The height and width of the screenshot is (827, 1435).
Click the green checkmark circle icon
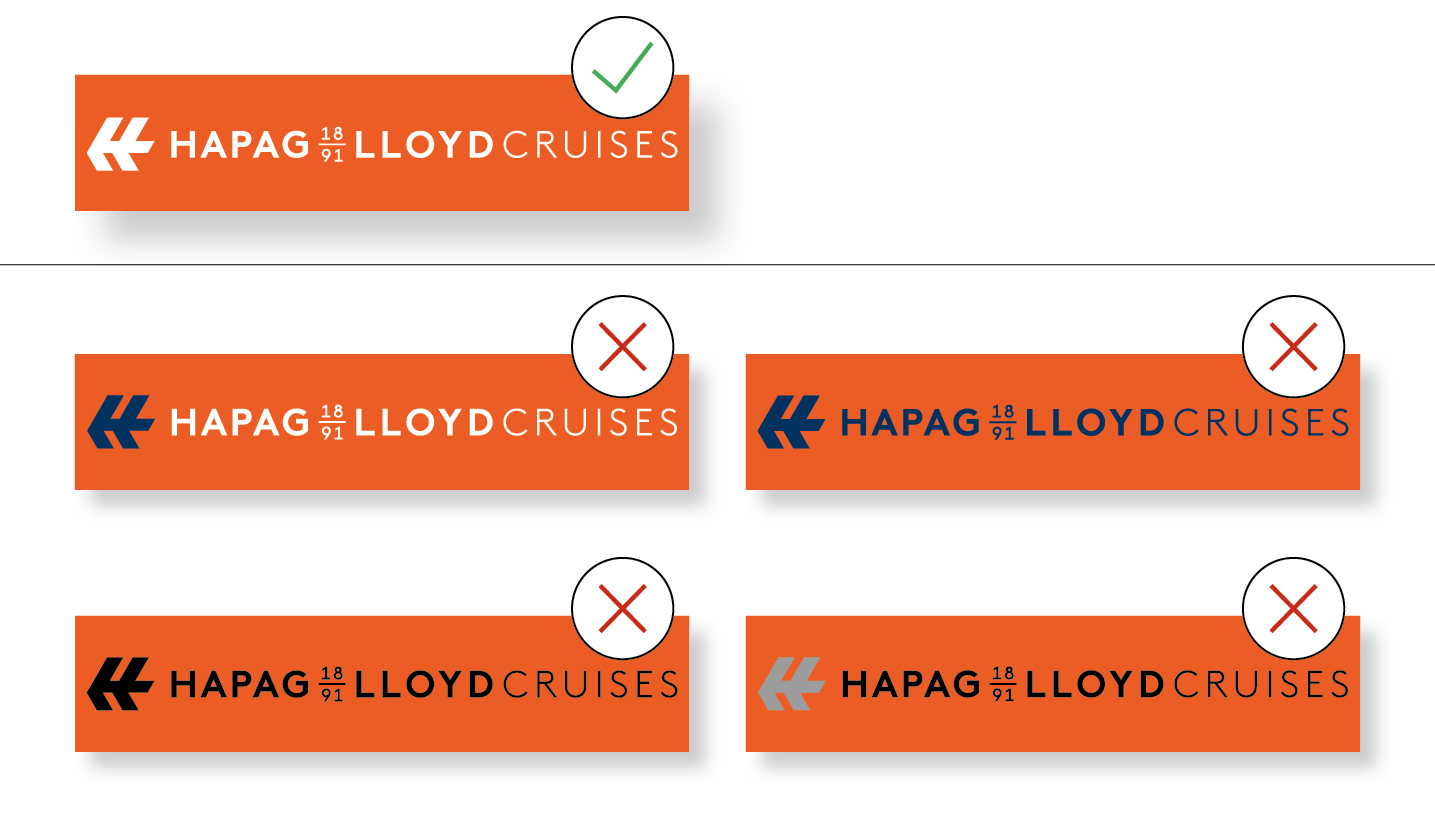622,68
